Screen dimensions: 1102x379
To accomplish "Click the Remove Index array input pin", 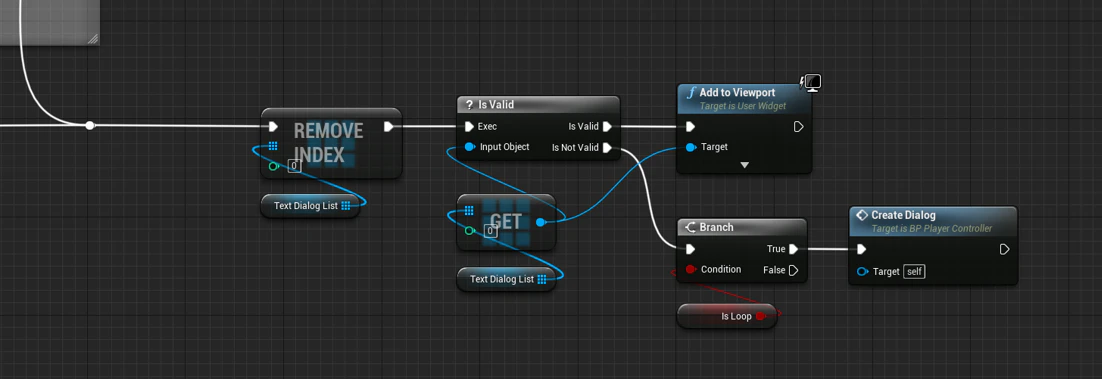I will pos(273,146).
